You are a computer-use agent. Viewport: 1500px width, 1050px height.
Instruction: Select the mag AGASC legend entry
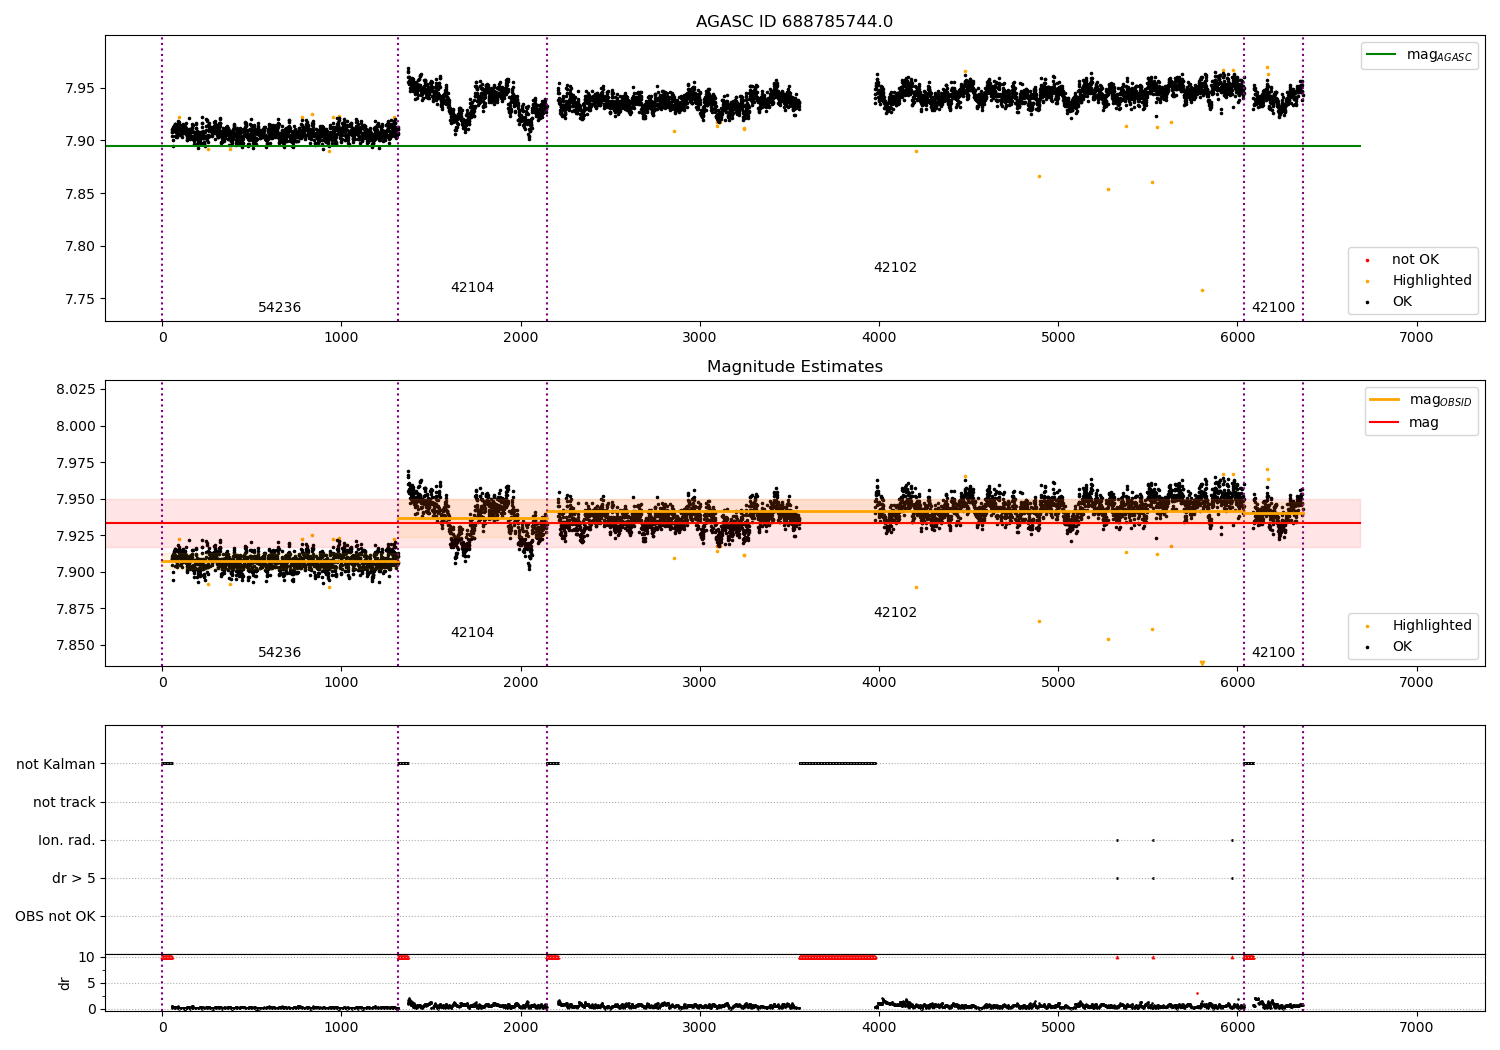(1419, 55)
